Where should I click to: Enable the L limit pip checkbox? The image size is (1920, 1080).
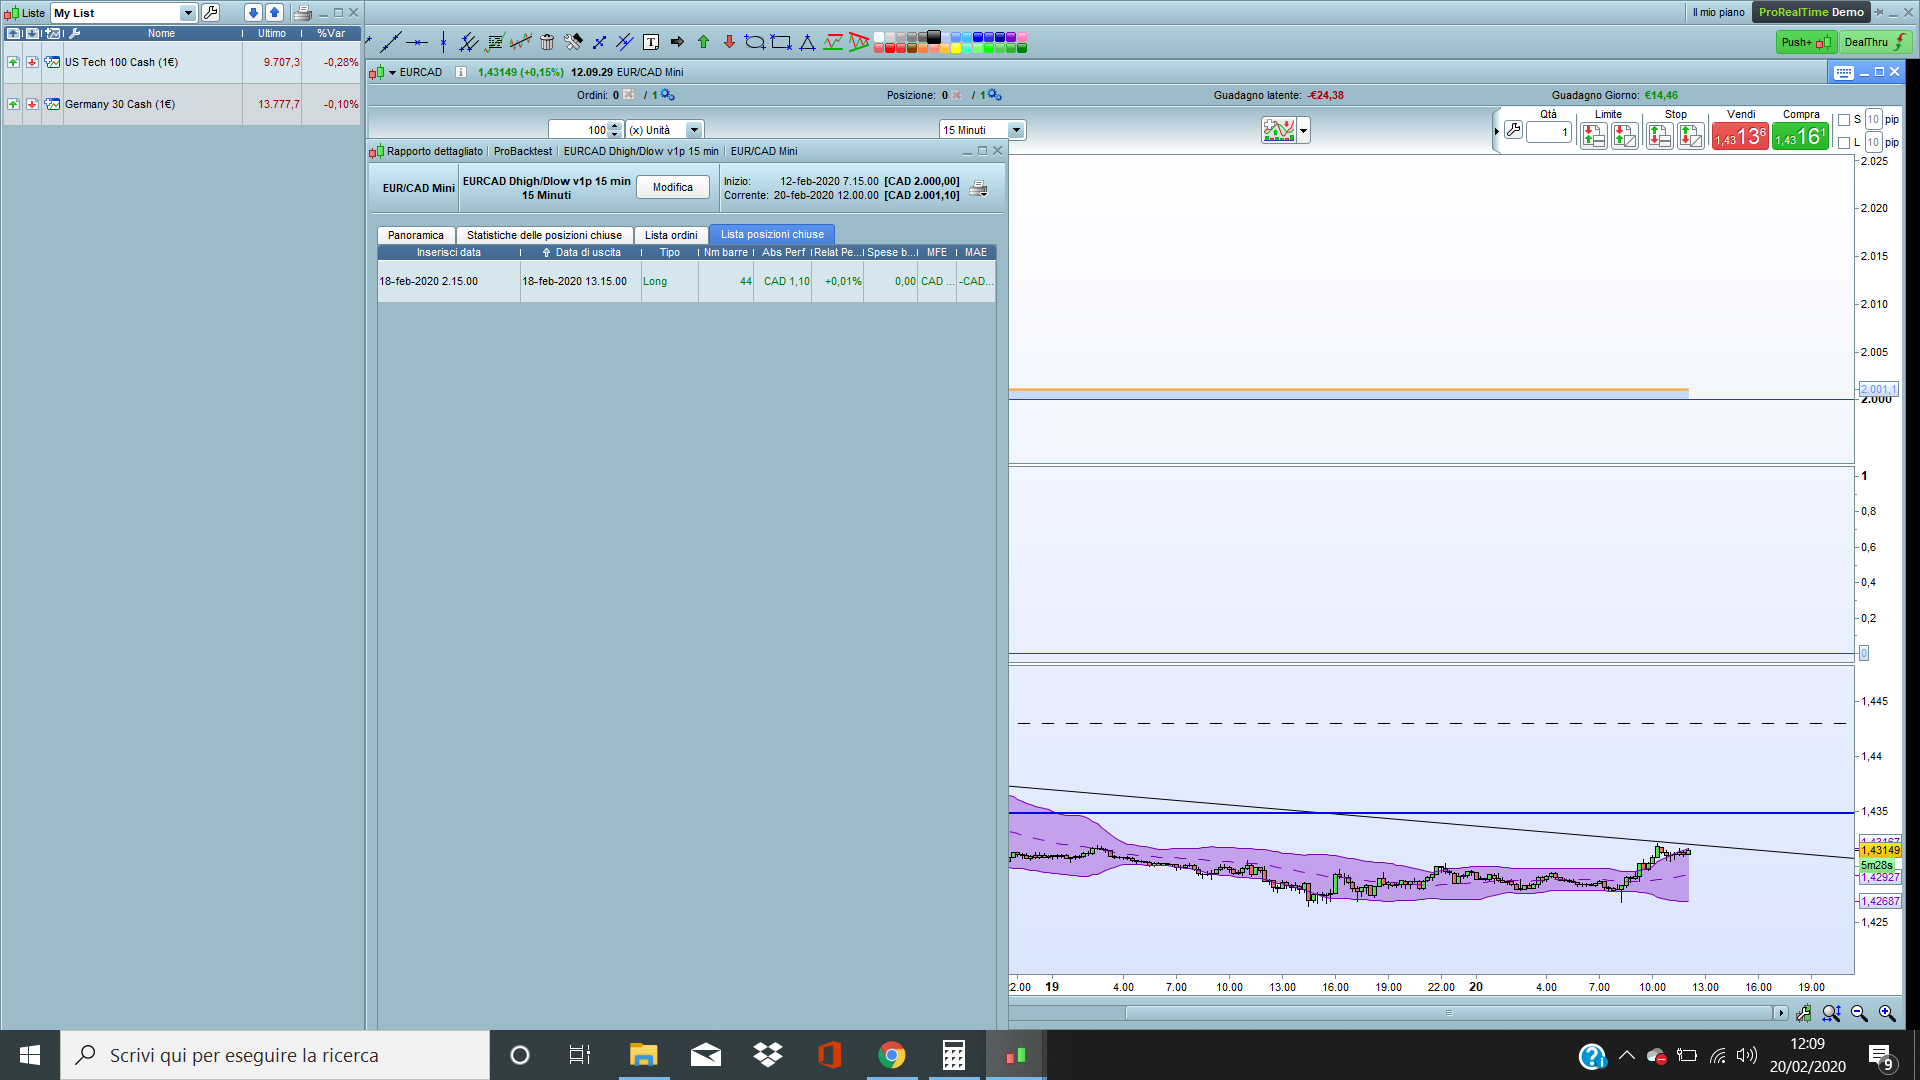(x=1844, y=143)
